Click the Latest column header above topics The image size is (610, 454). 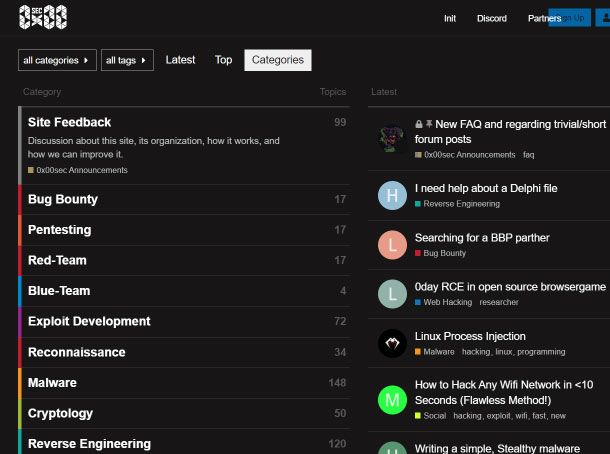(384, 92)
